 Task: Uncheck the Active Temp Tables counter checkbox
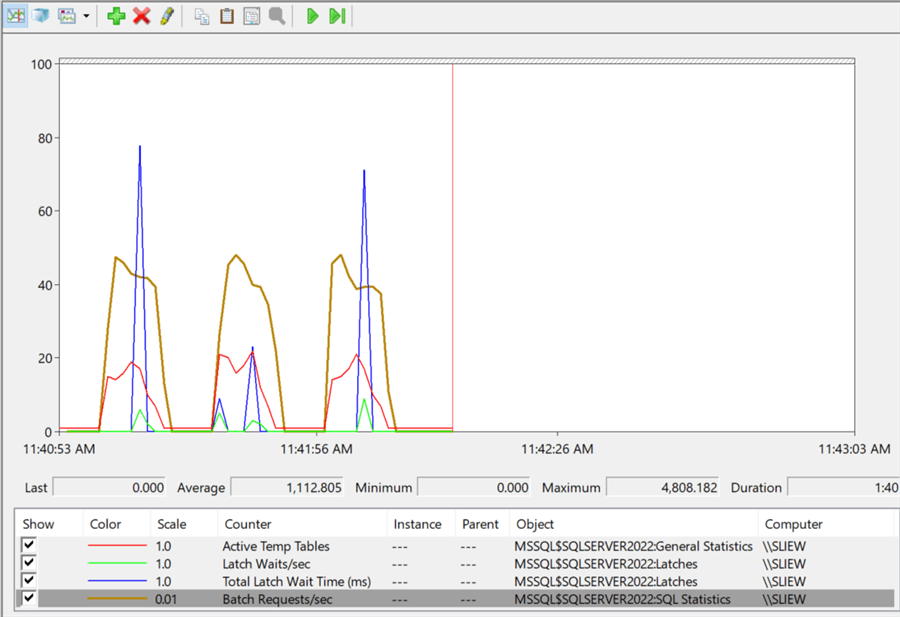click(x=29, y=545)
